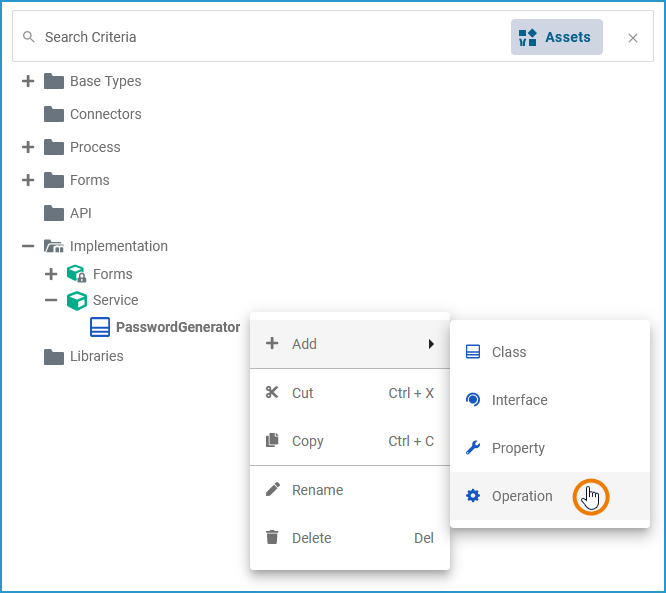The width and height of the screenshot is (666, 593).
Task: Choose Delete from the context menu
Action: point(350,538)
